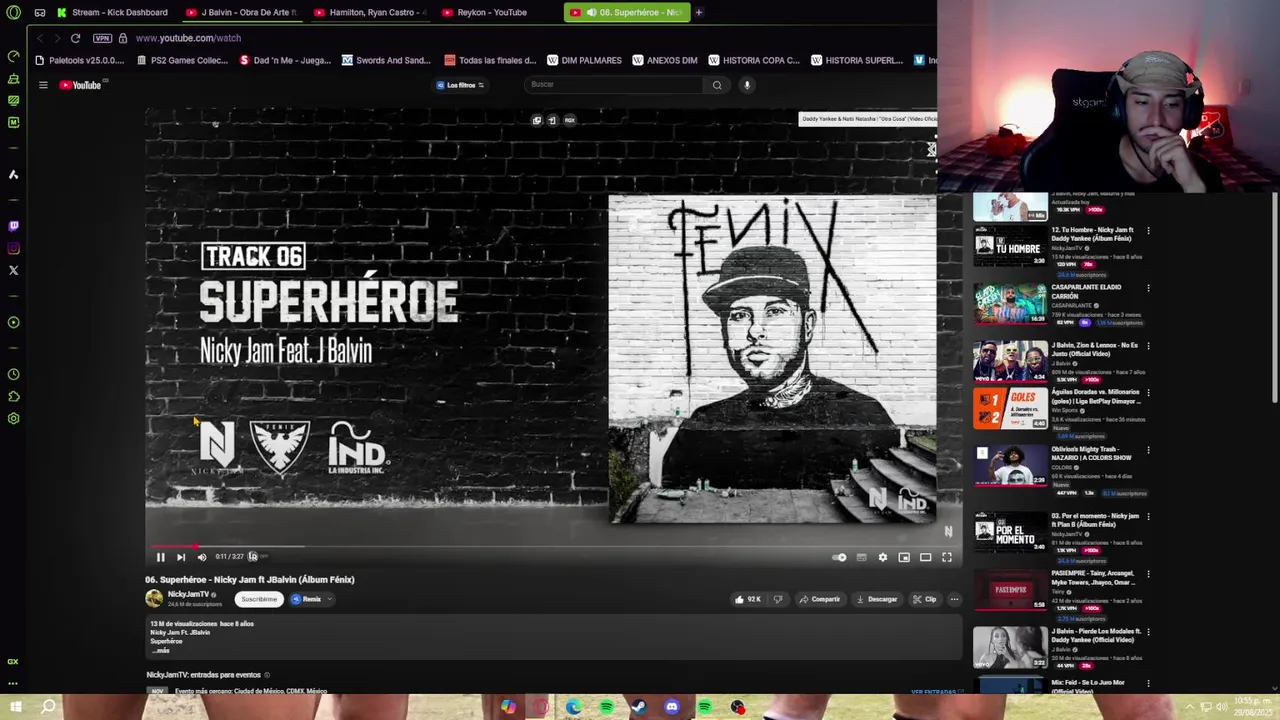Open the X icon in Opera sidebar

13,270
